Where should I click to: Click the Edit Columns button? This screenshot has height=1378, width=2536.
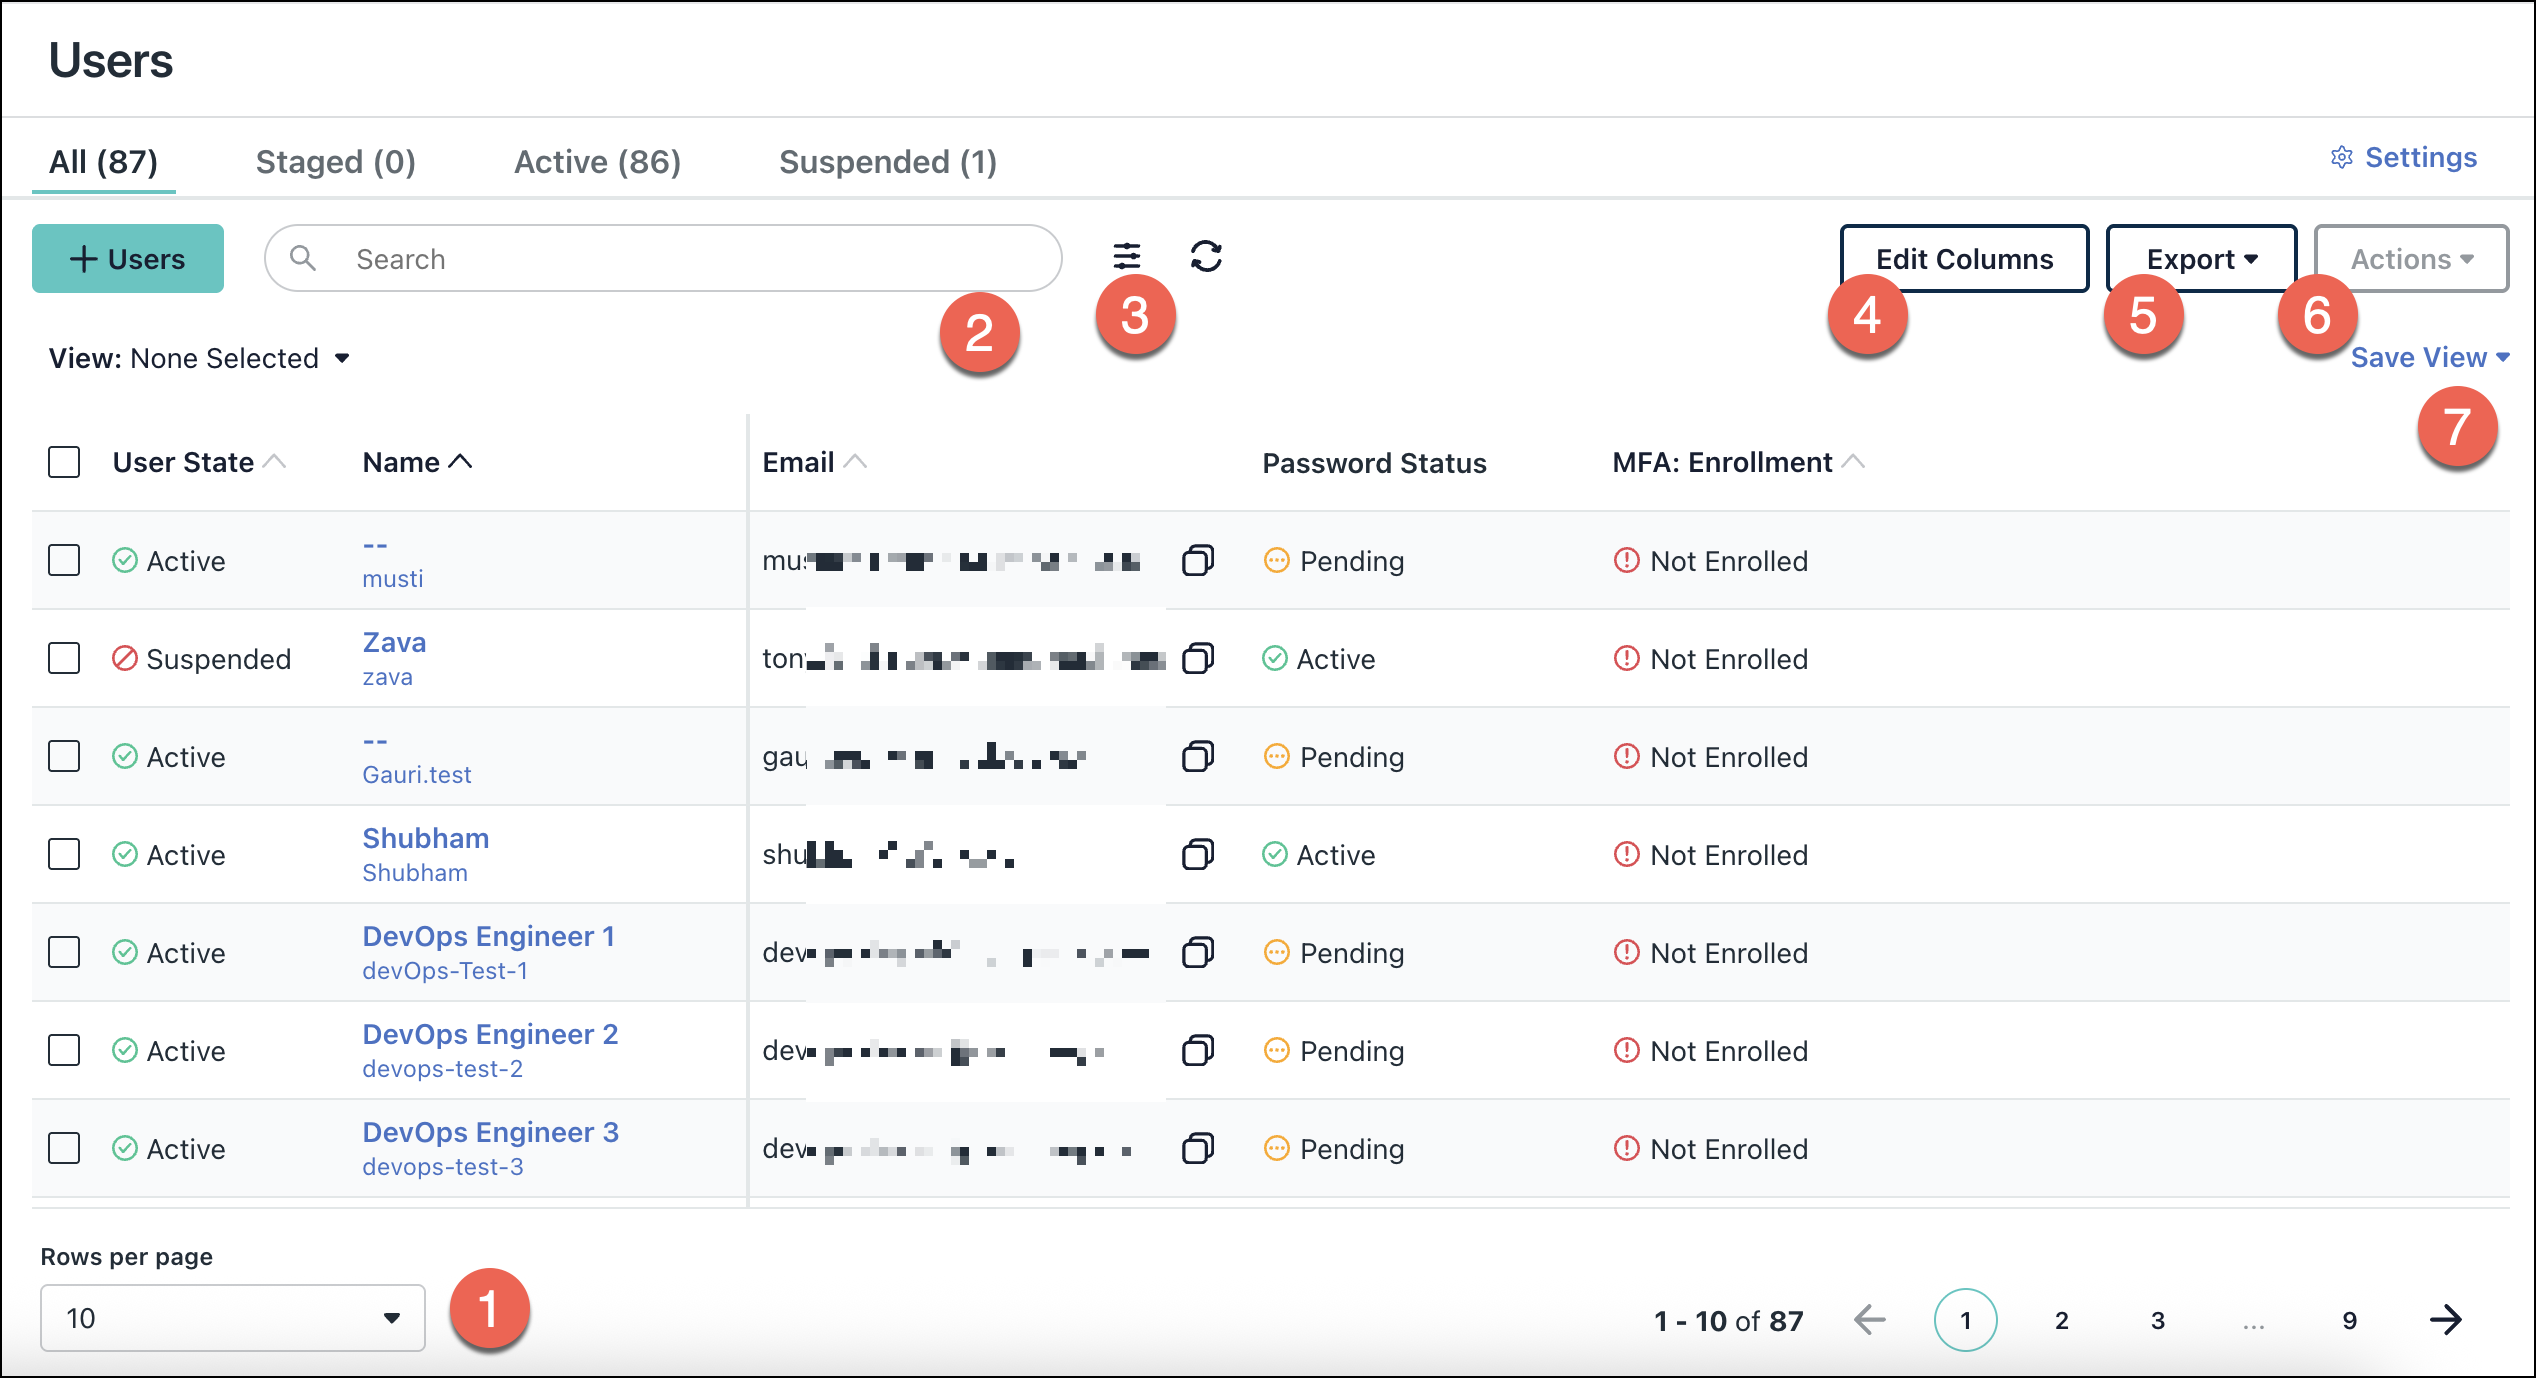click(x=1964, y=258)
